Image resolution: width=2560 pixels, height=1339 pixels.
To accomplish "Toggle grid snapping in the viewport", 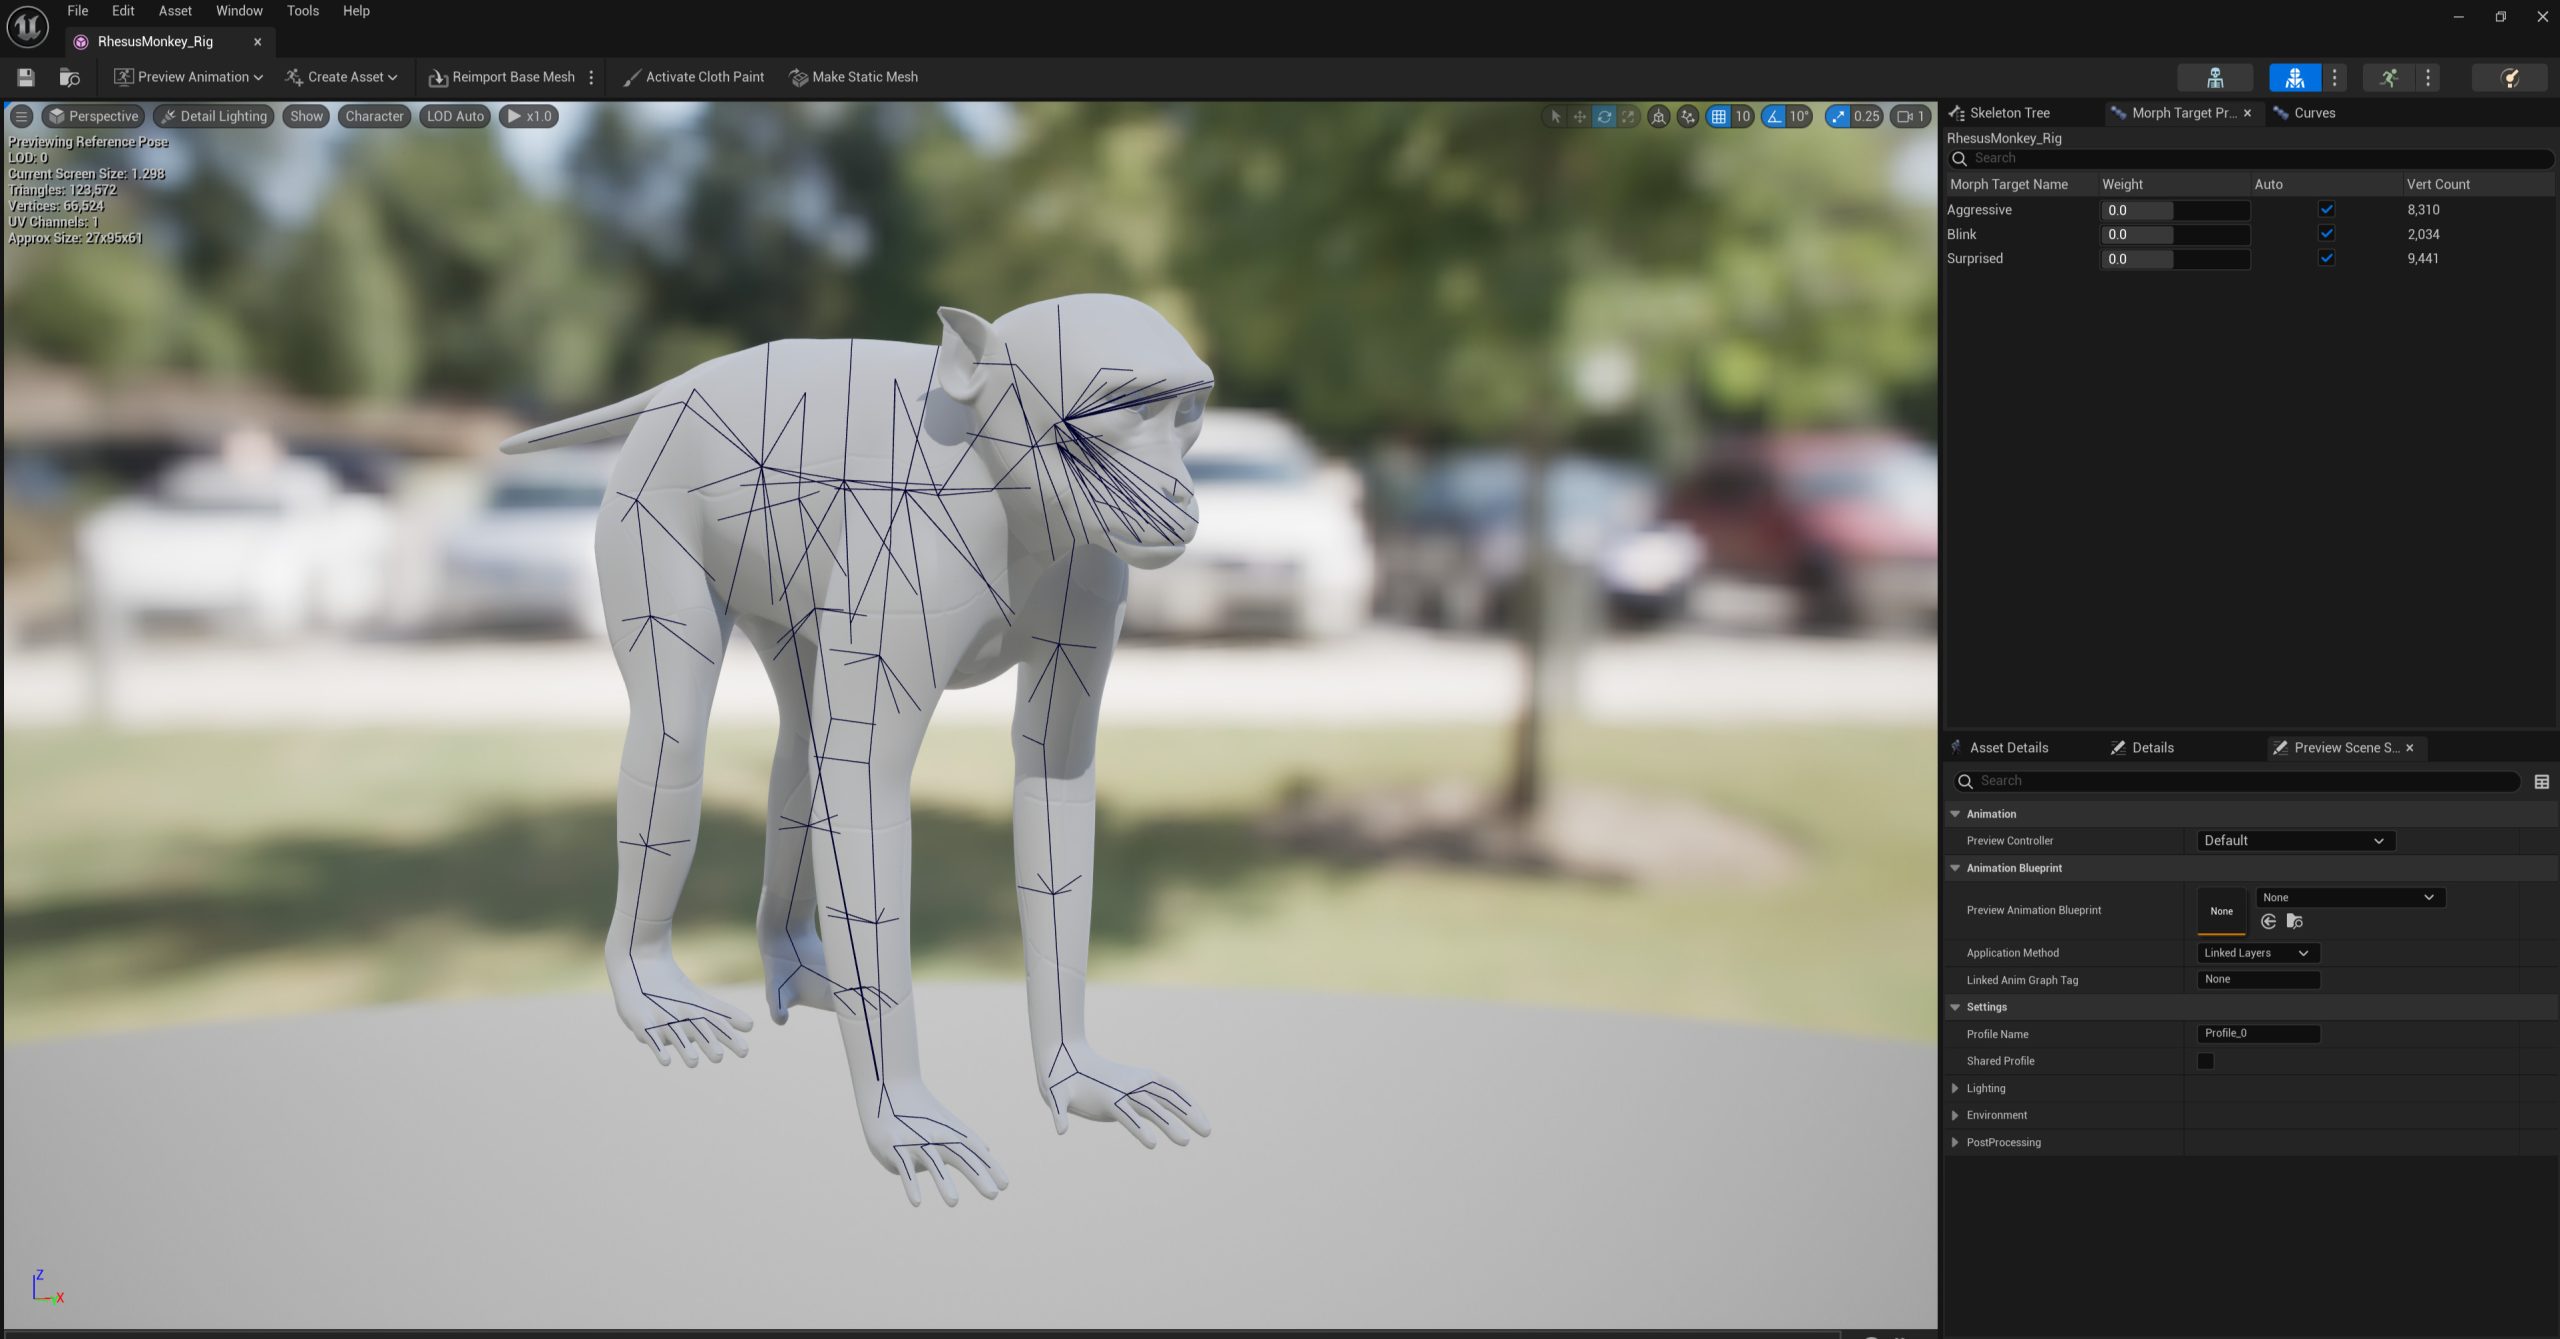I will (1720, 116).
